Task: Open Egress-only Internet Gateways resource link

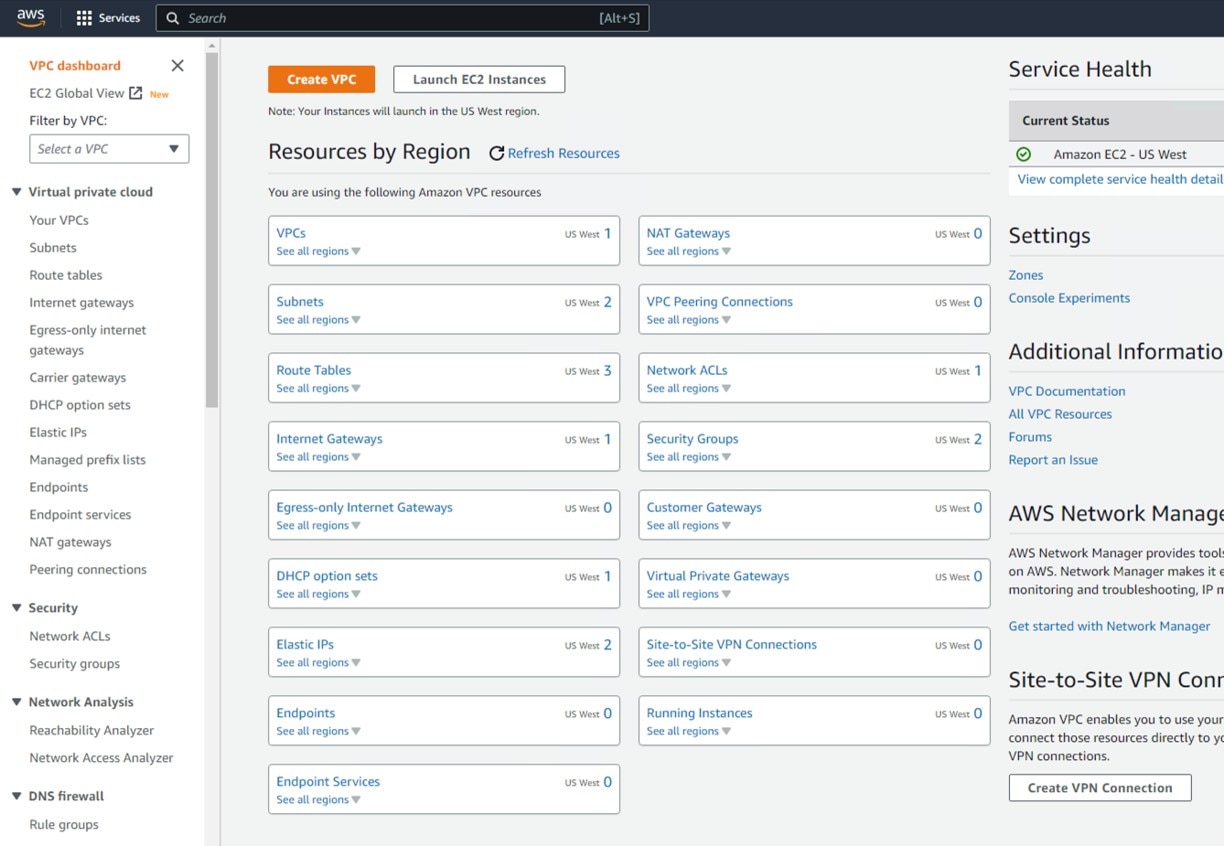Action: coord(364,508)
